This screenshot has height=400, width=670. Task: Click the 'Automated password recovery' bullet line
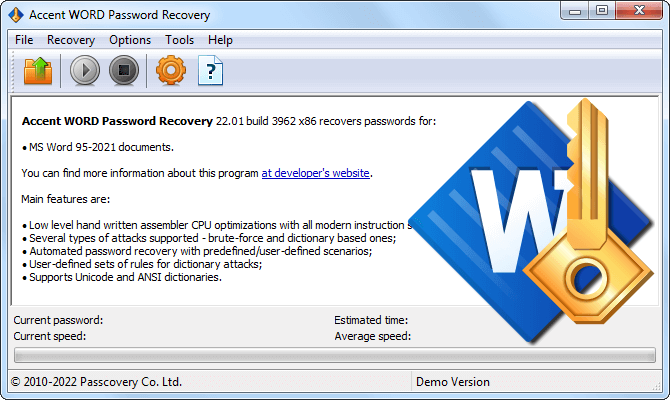click(x=197, y=251)
